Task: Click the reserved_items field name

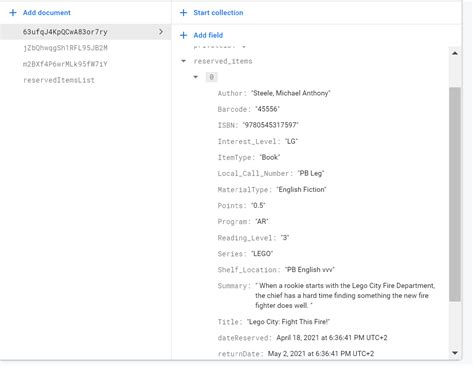Action: (223, 61)
